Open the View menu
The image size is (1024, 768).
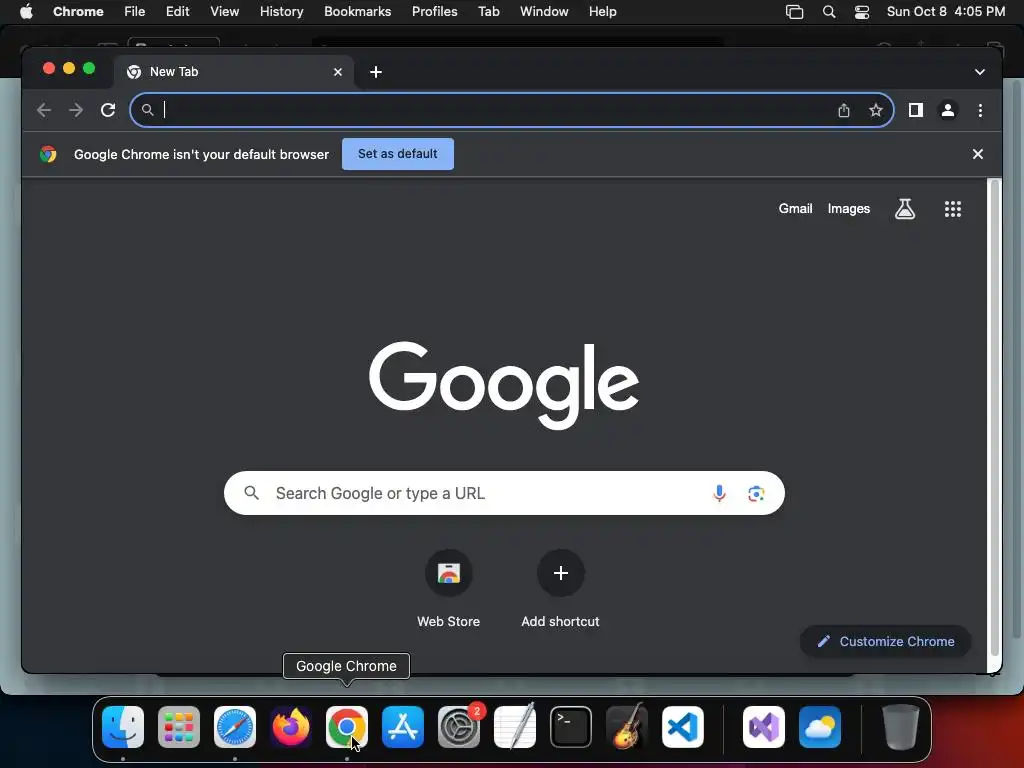point(224,12)
